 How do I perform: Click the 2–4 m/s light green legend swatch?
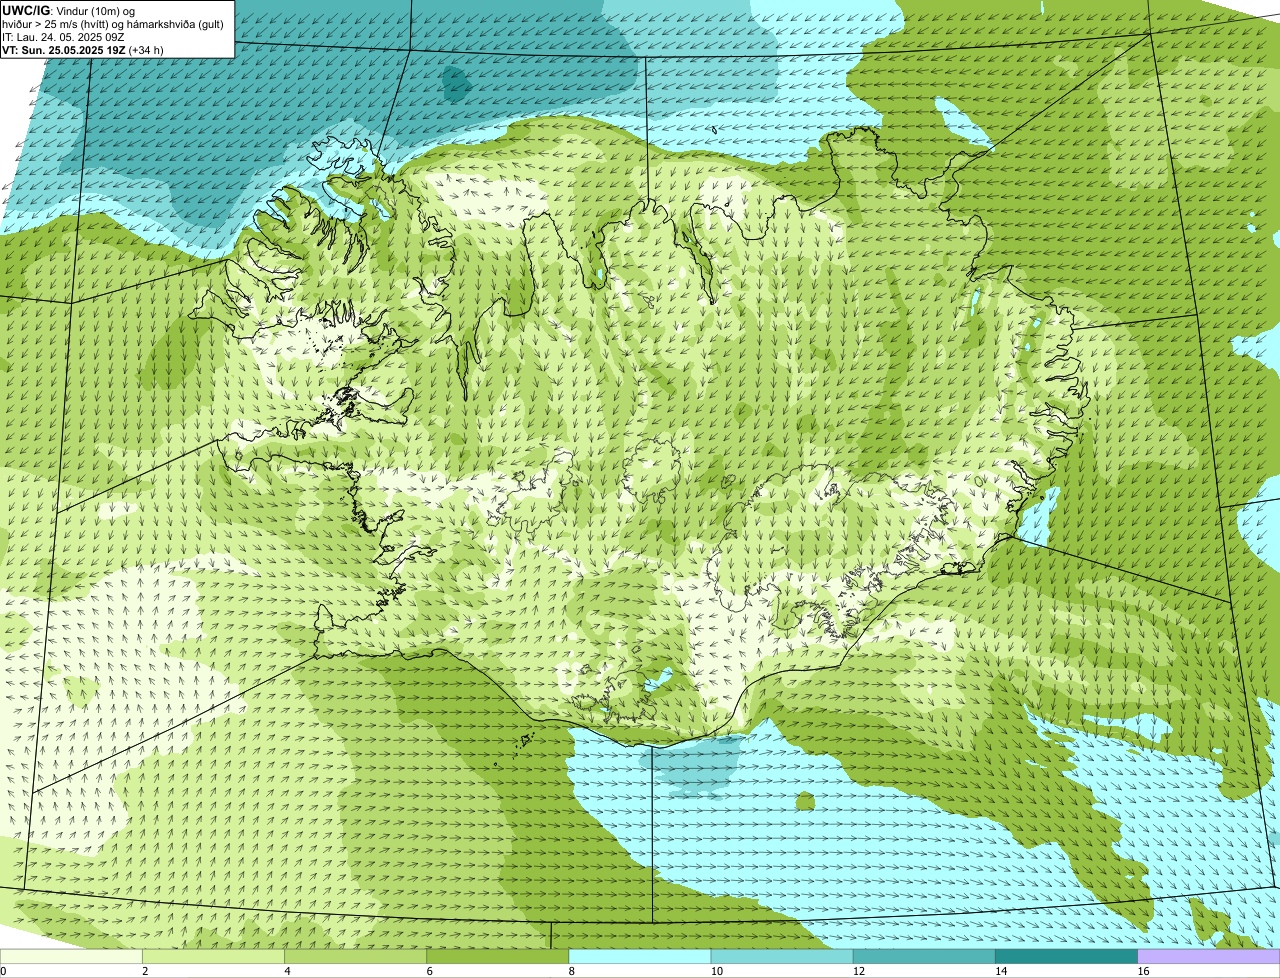[214, 957]
